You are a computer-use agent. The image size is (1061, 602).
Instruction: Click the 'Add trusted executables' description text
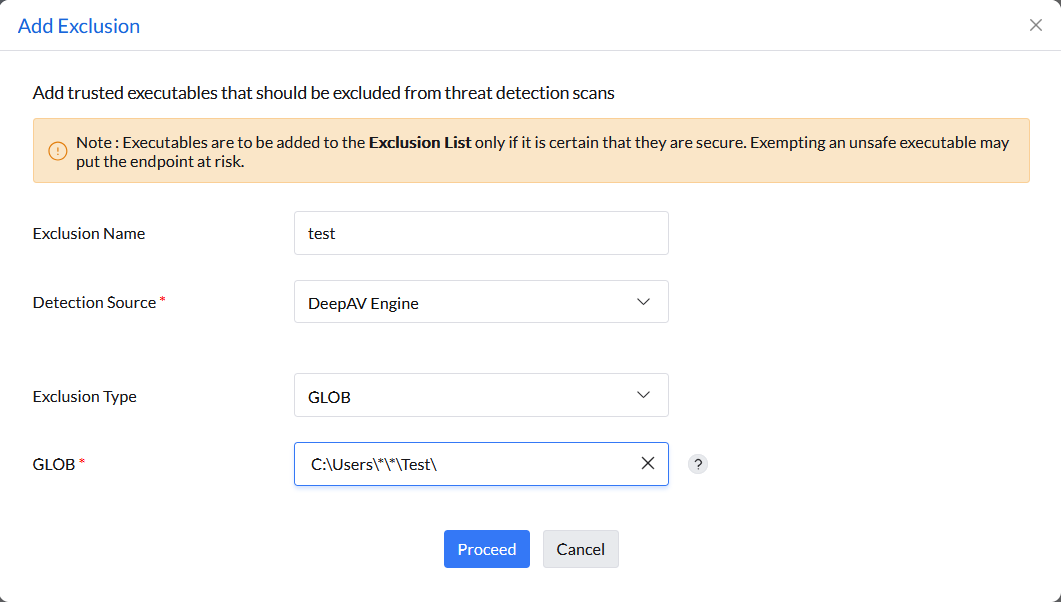point(323,93)
